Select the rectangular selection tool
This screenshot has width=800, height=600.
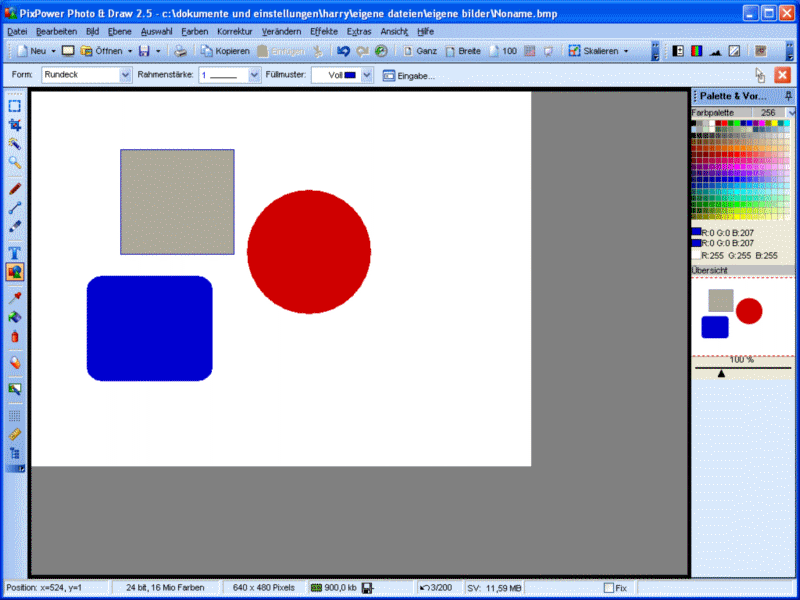point(15,106)
